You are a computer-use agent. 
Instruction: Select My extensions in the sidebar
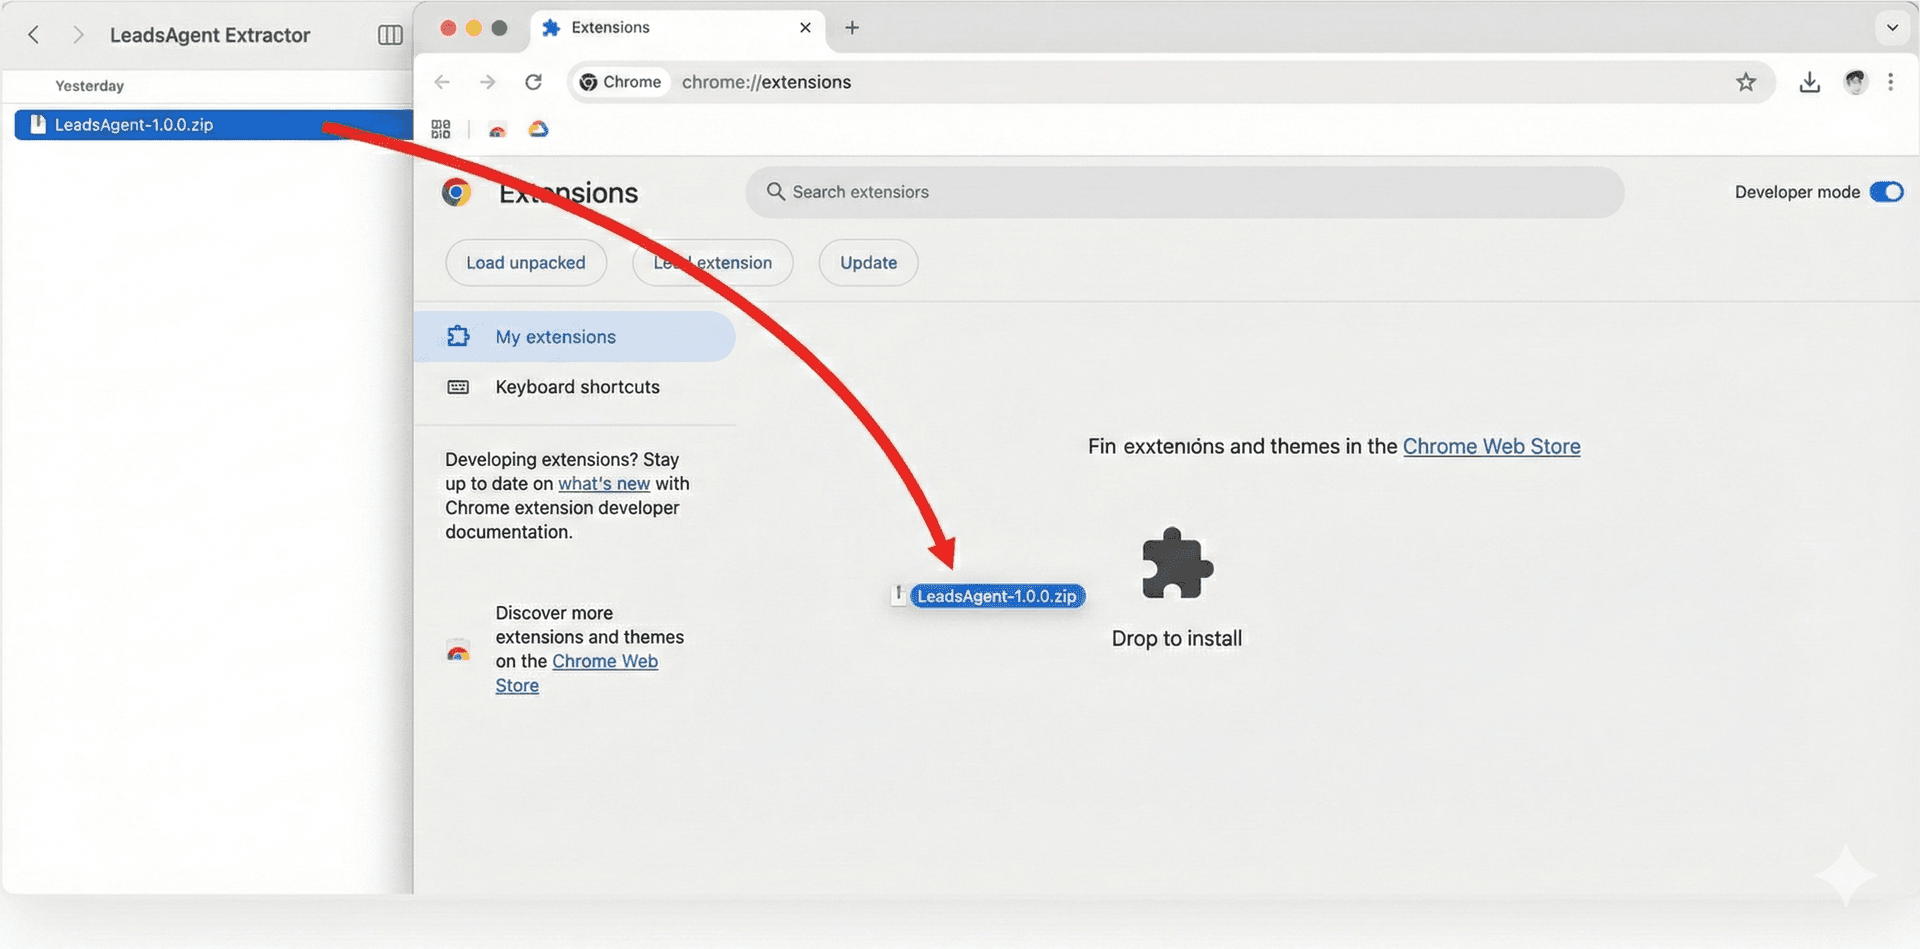click(x=556, y=337)
